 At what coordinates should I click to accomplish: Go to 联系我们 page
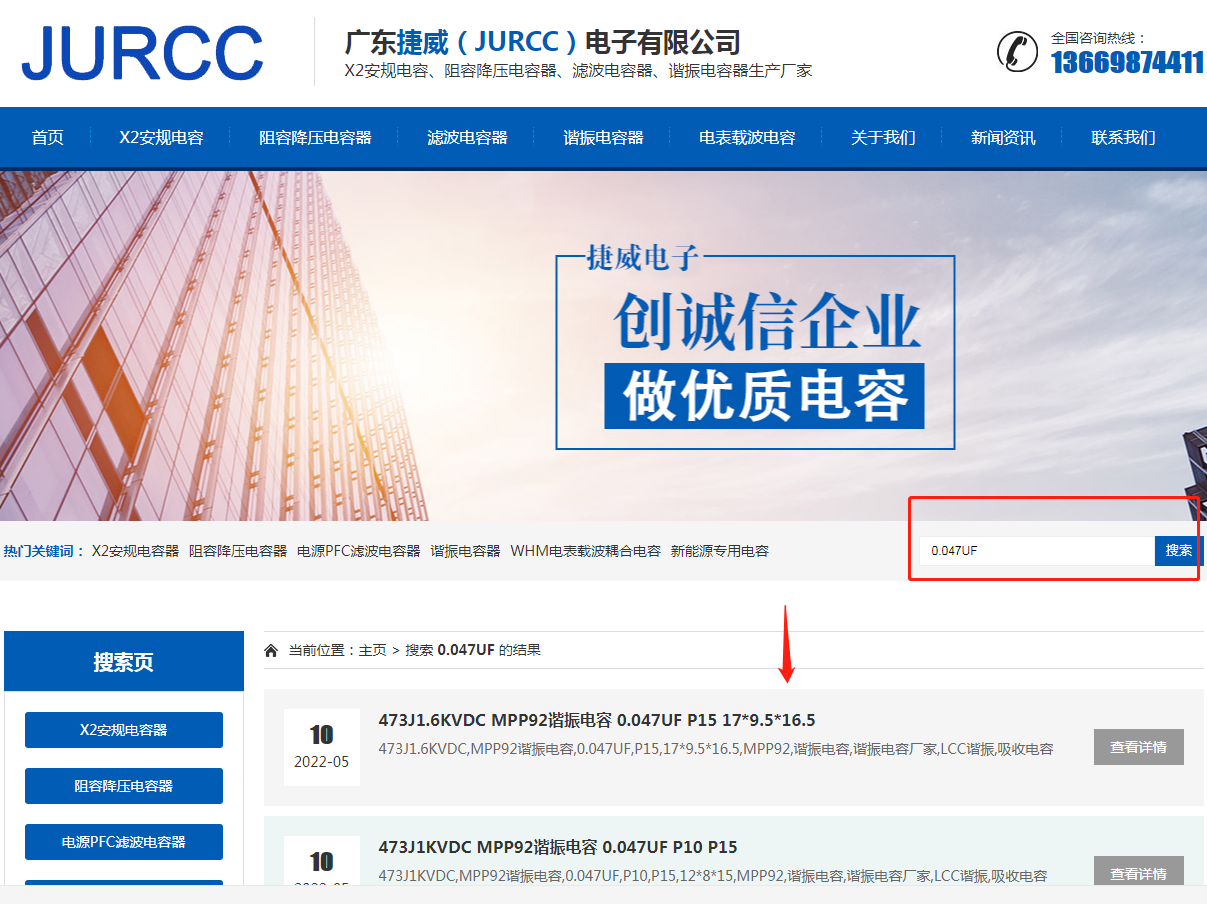pos(1123,138)
